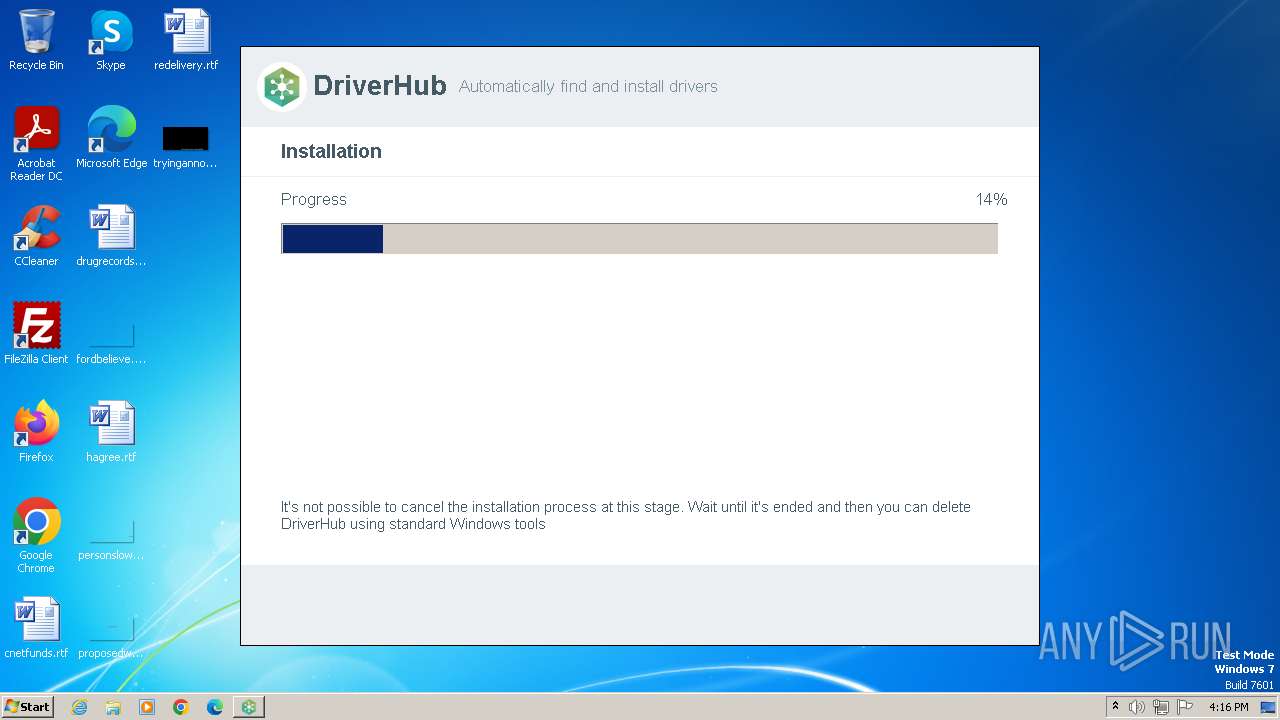Click the 14% progress value
1280x720 pixels.
991,199
